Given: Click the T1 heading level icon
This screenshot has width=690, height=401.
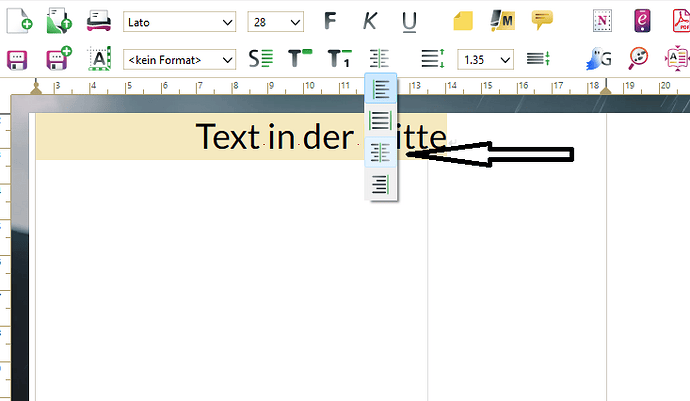Looking at the screenshot, I should (x=339, y=59).
